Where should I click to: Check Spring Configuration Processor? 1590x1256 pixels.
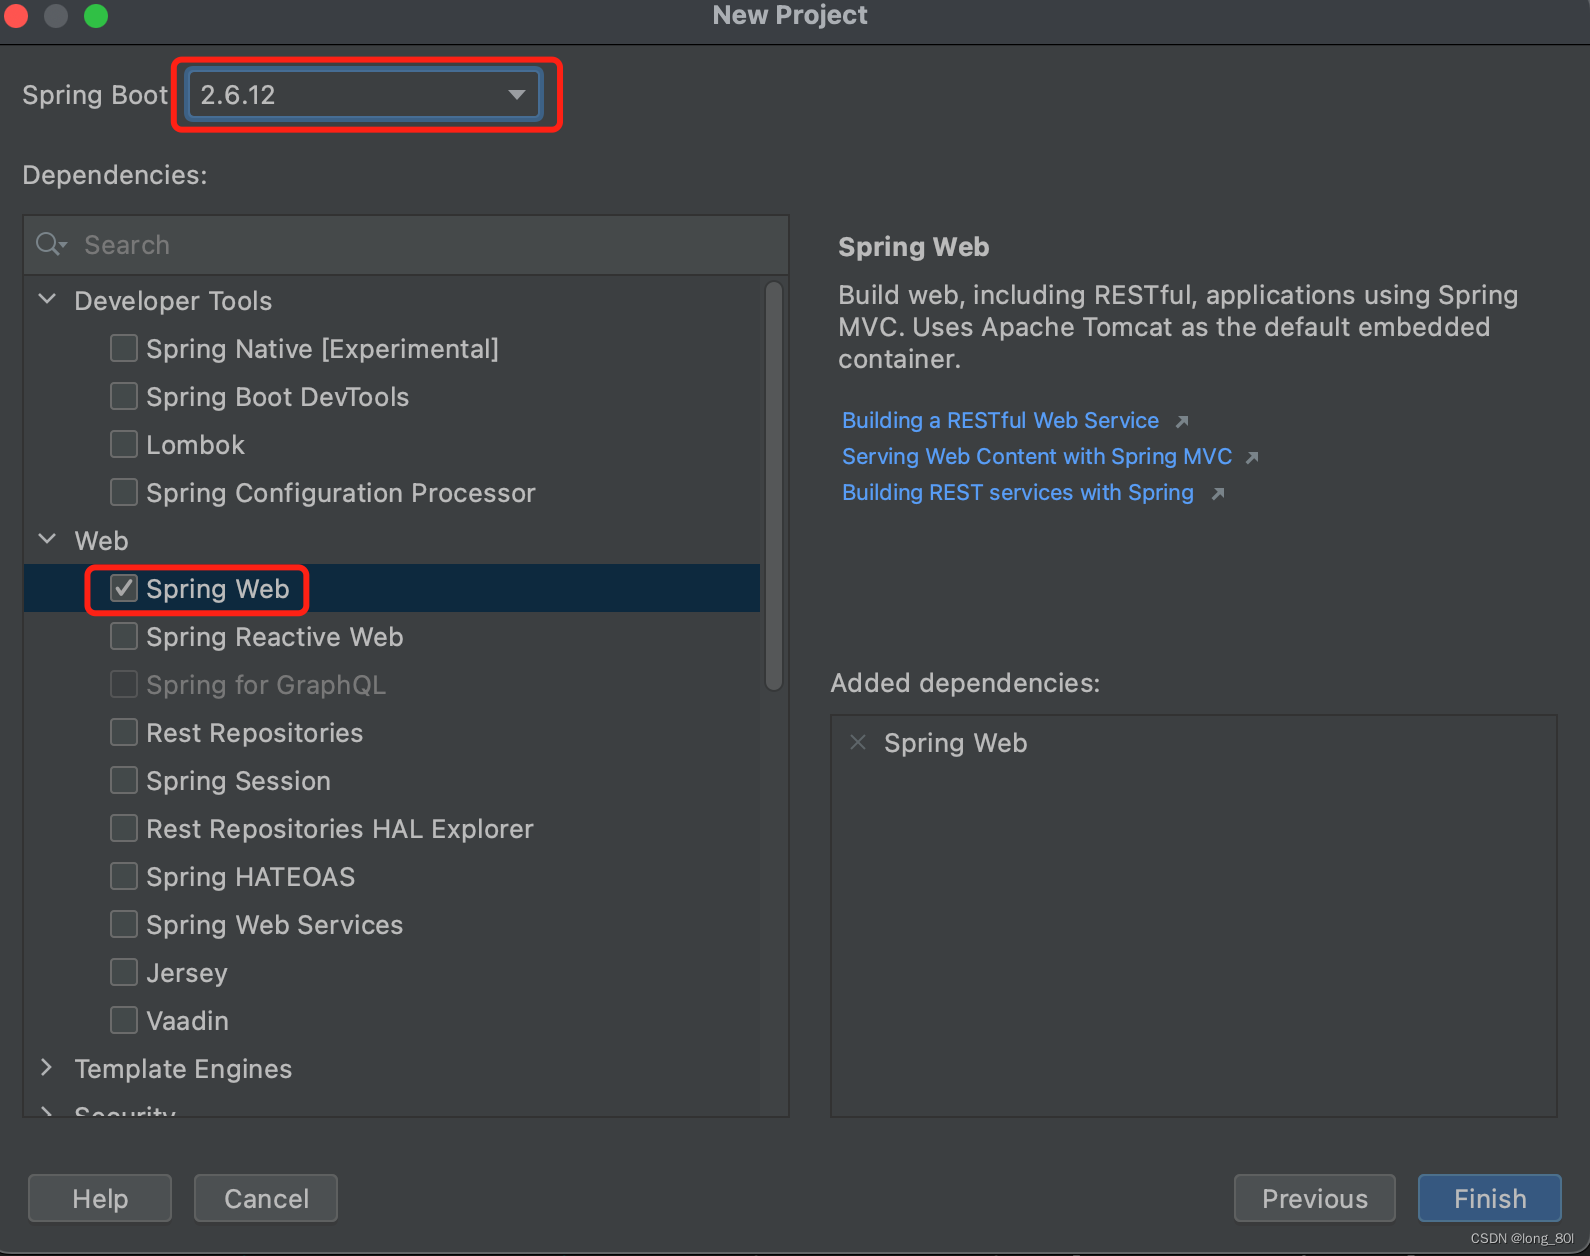(124, 492)
